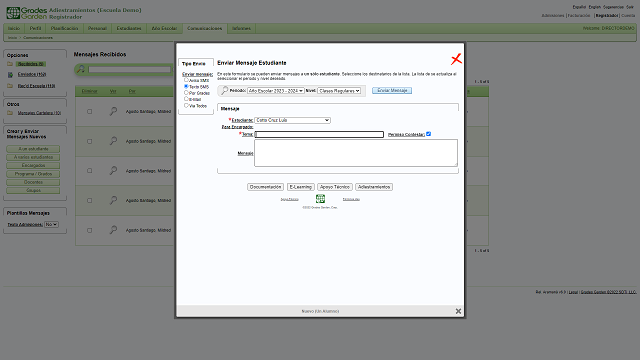640x360 pixels.
Task: Open the Facturación module link
Action: point(579,16)
